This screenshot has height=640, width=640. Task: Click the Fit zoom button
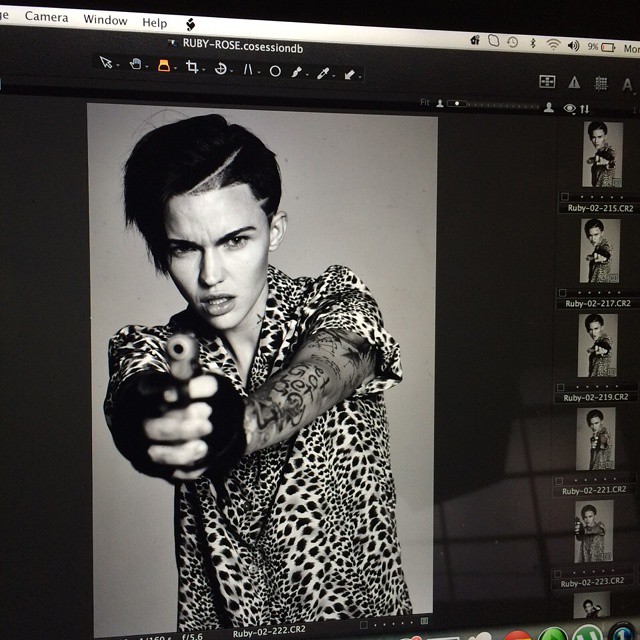coord(425,102)
